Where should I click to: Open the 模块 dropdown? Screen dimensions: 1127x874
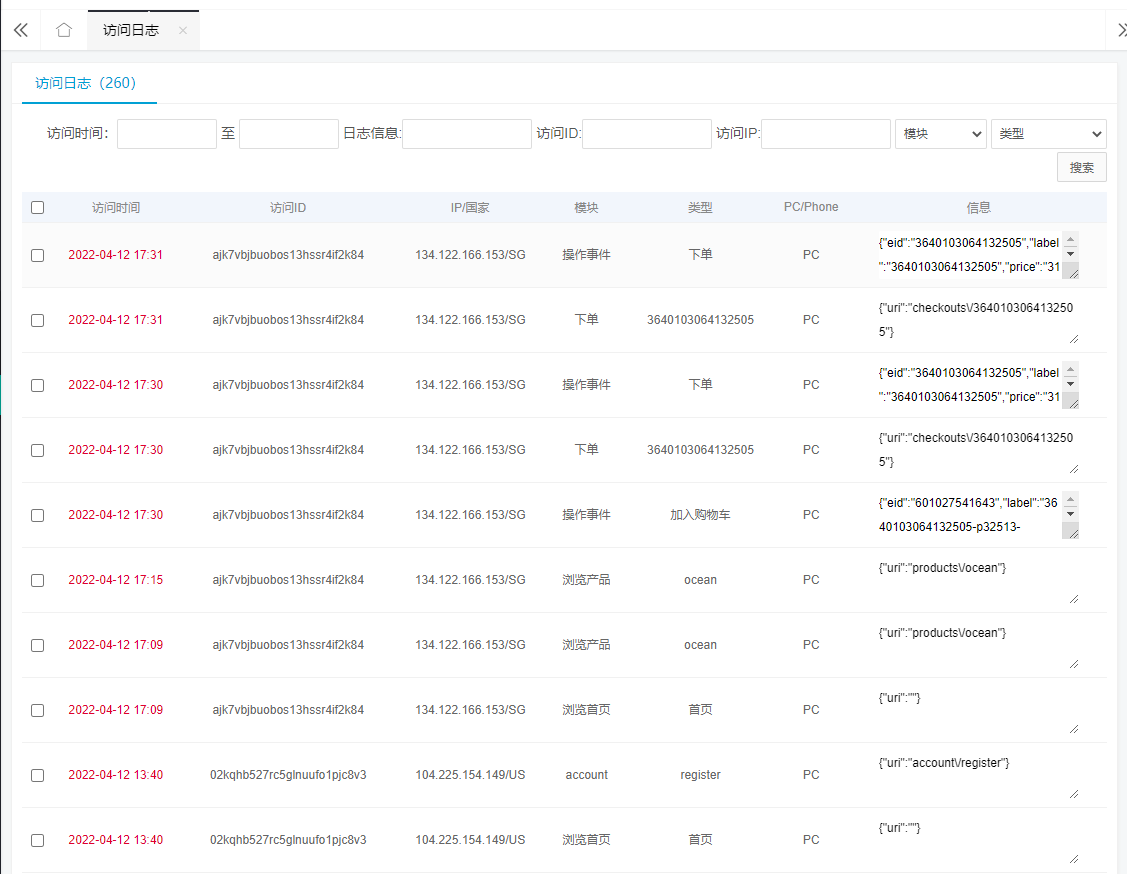941,134
